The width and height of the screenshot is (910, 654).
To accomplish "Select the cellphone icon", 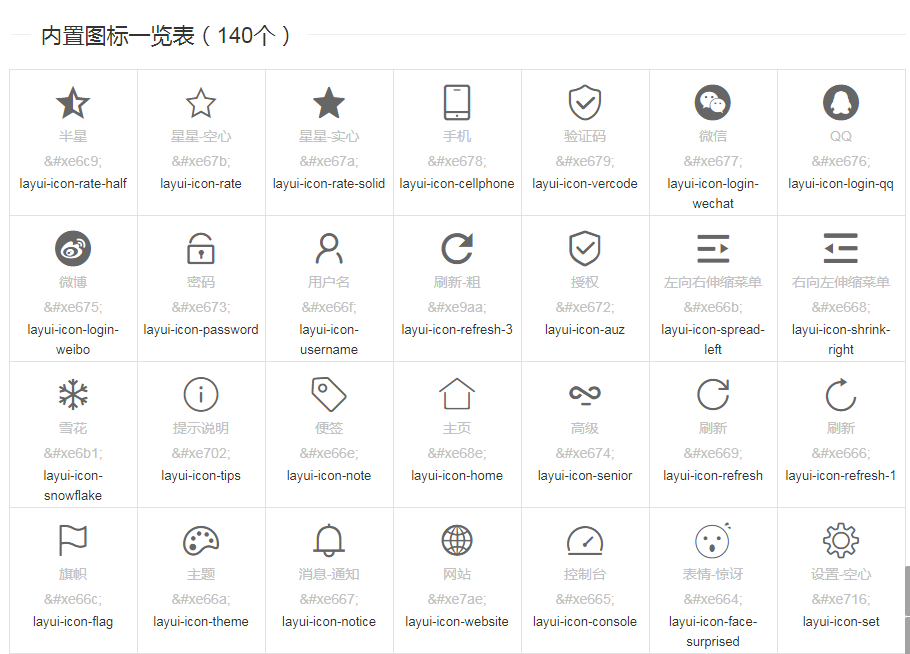I will [457, 101].
